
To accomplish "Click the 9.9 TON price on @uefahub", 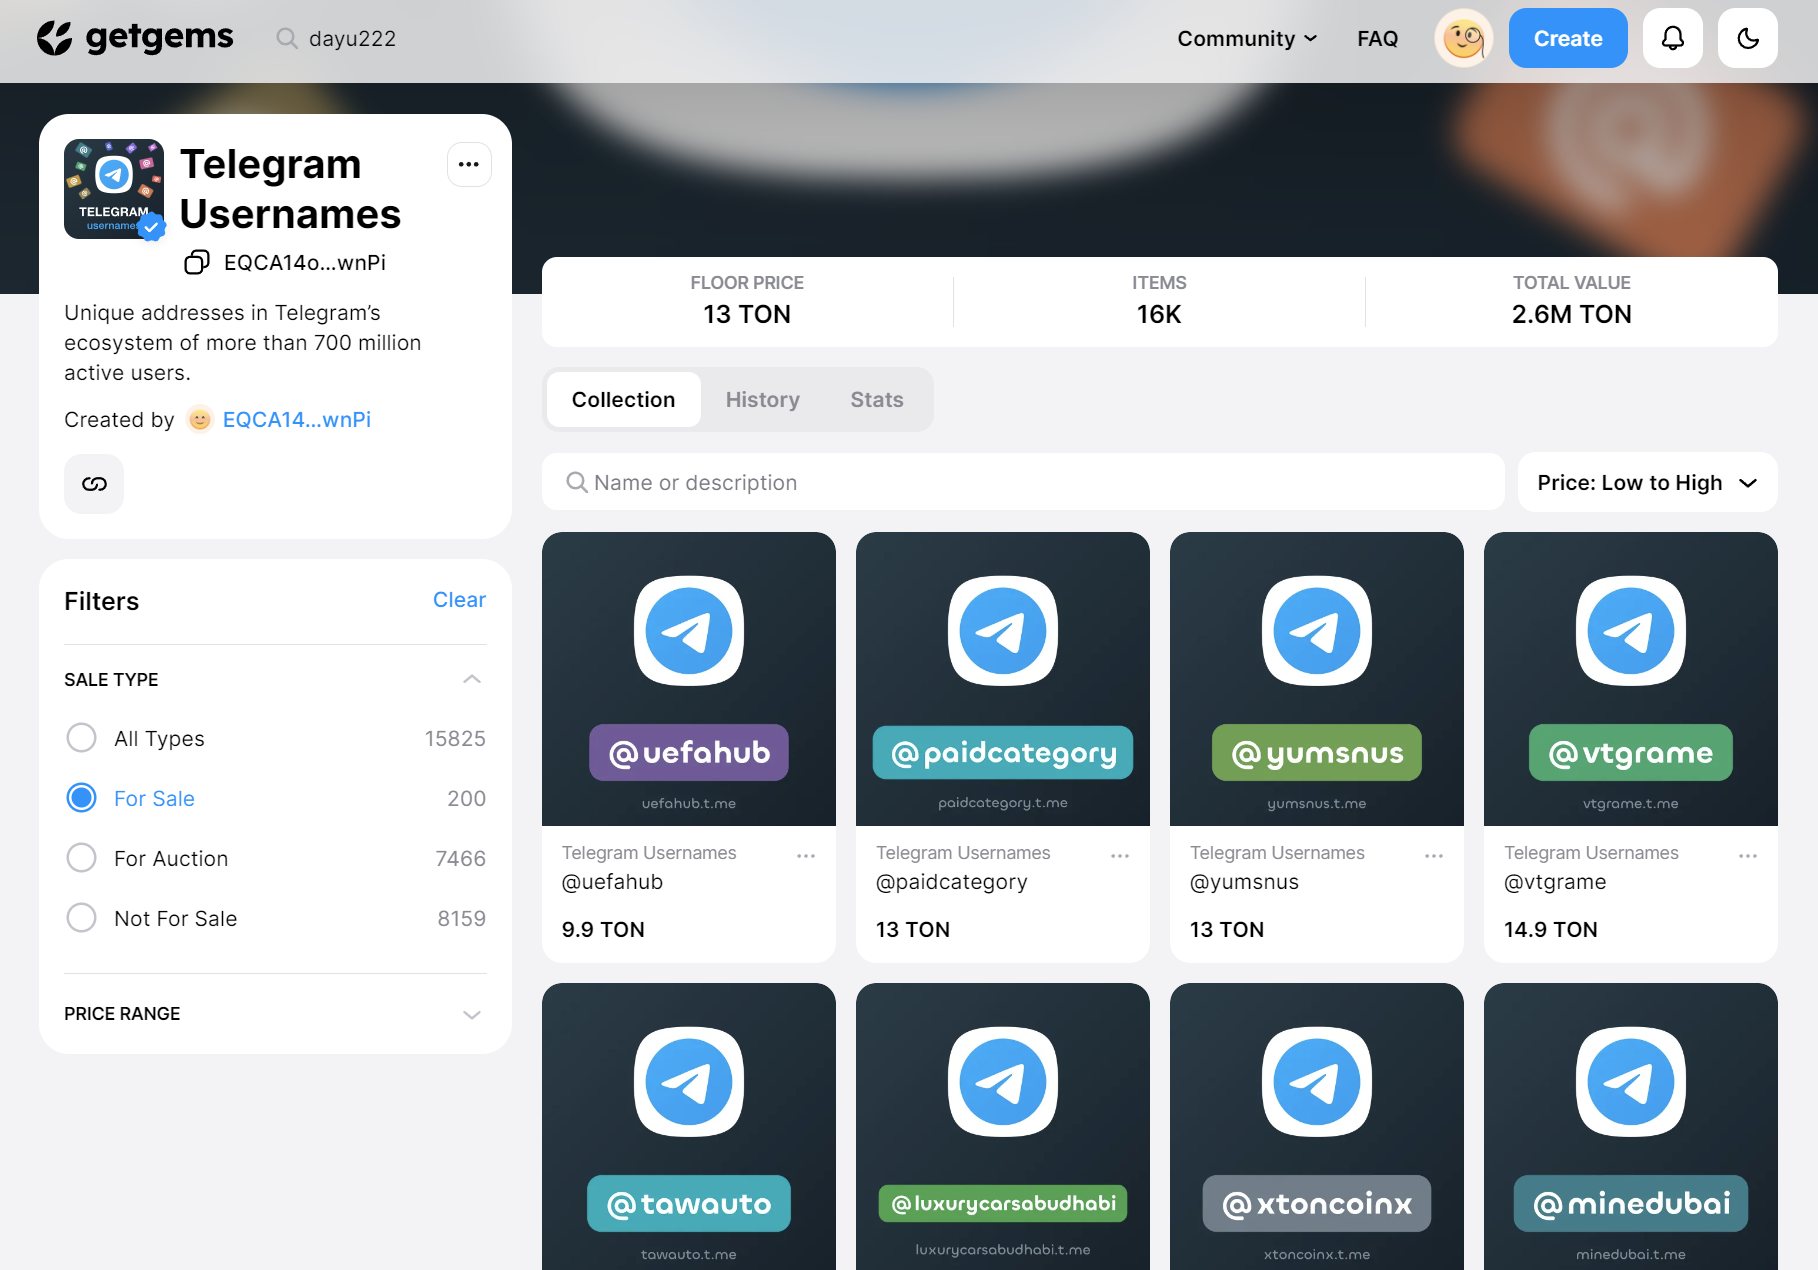I will point(603,929).
